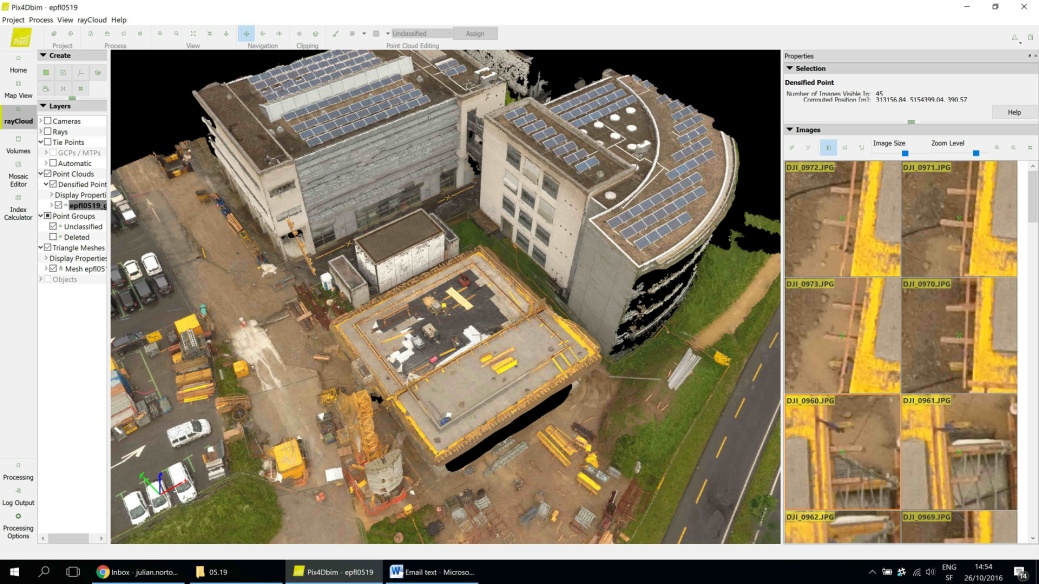Select the highlighted navigation mode icon
The height and width of the screenshot is (584, 1039).
(246, 34)
